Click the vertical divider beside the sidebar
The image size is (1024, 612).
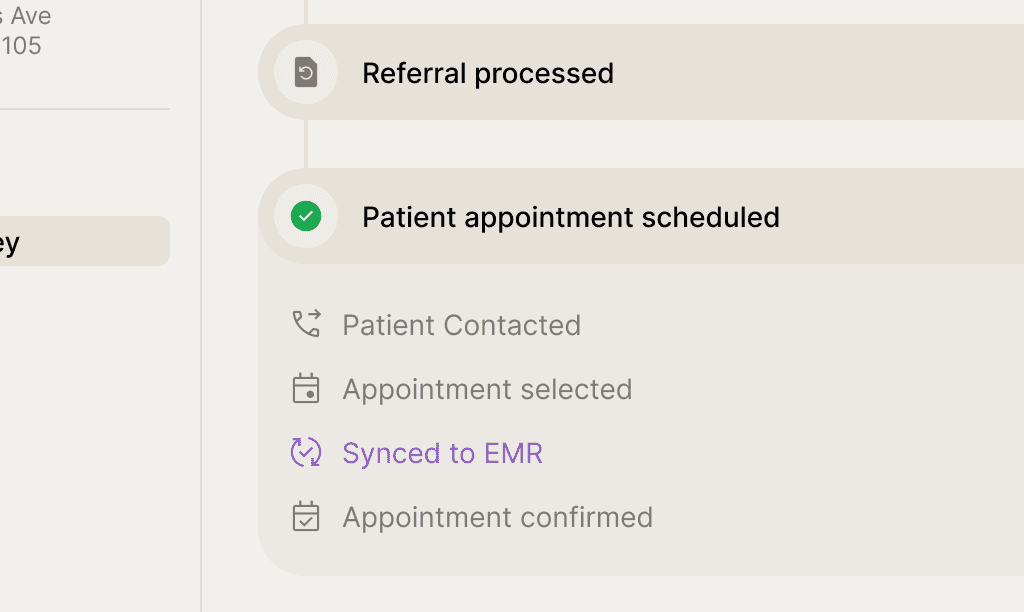(x=201, y=400)
